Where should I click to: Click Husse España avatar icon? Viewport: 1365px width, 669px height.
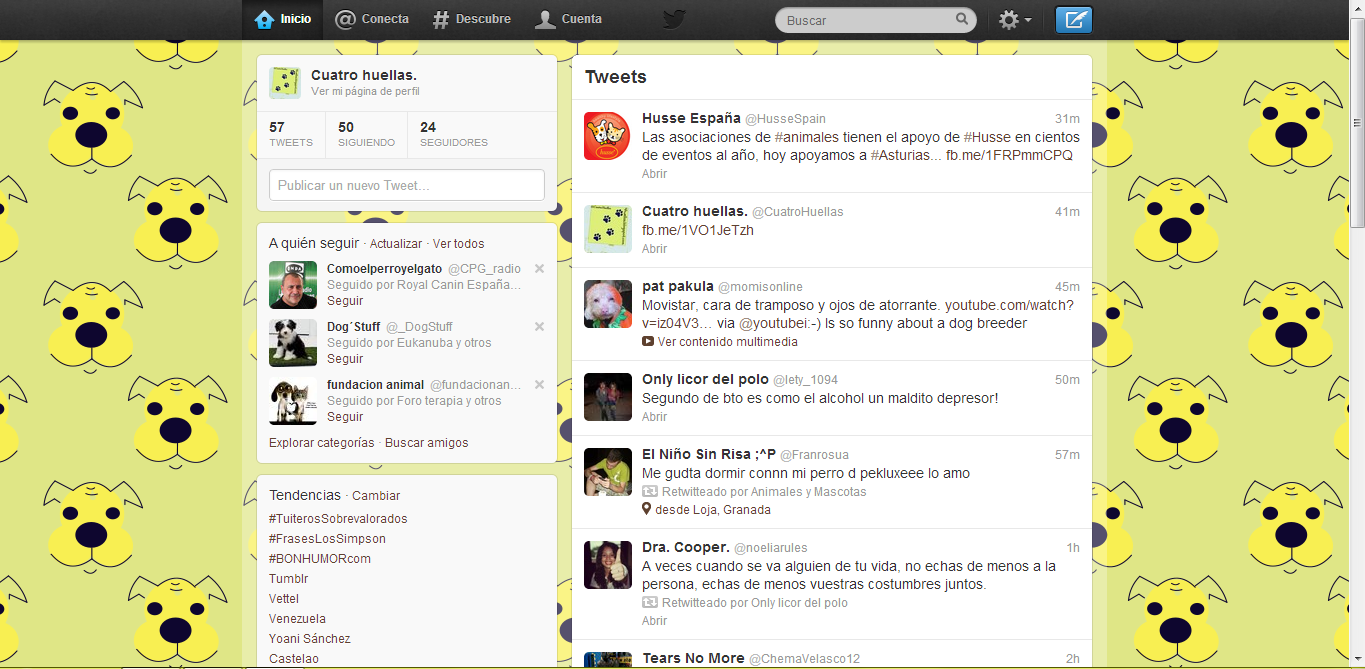tap(608, 136)
